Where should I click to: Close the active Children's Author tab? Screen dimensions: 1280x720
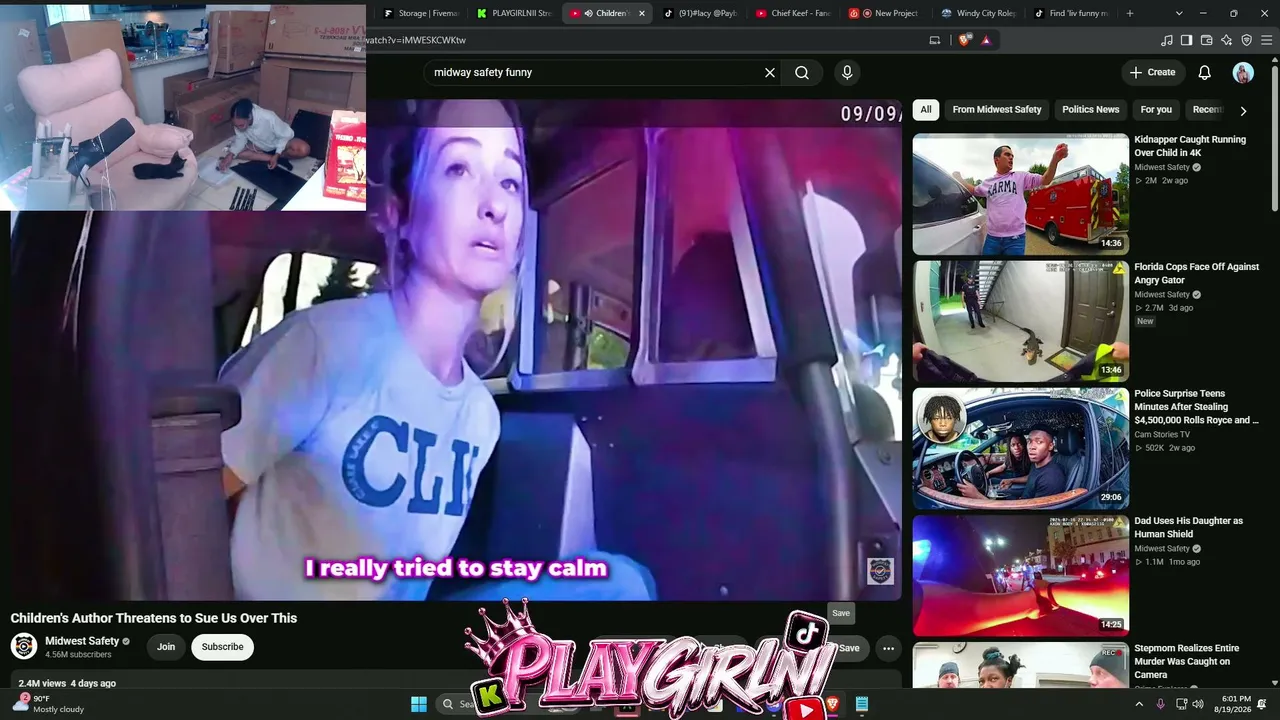click(642, 14)
